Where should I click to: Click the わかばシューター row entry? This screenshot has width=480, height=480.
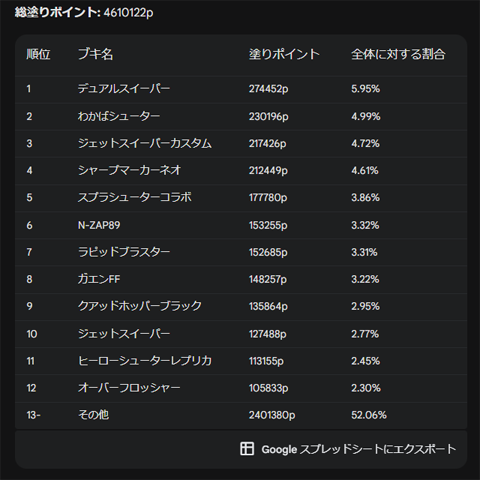(119, 116)
